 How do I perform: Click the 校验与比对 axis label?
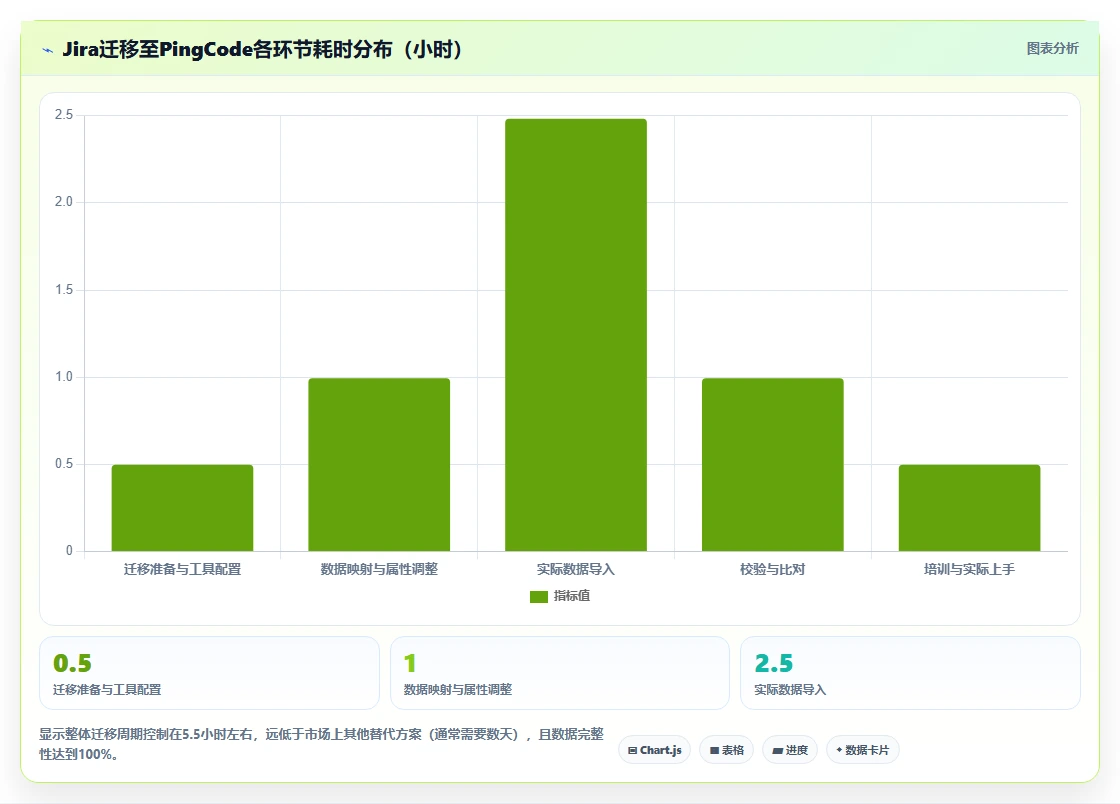pyautogui.click(x=773, y=569)
